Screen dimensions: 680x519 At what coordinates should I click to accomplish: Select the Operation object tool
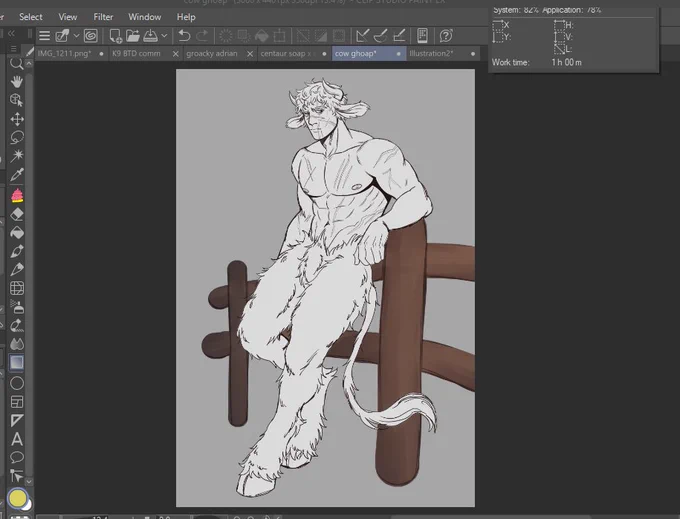16,100
